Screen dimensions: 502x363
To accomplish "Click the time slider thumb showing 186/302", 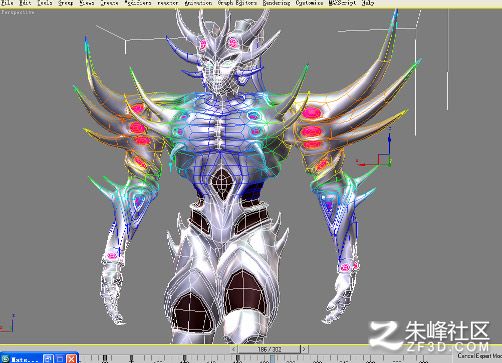I will pos(269,349).
